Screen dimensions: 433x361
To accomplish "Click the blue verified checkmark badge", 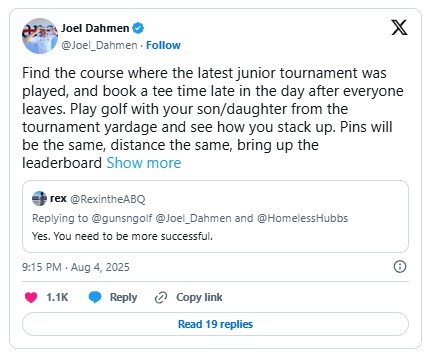I will [x=138, y=28].
